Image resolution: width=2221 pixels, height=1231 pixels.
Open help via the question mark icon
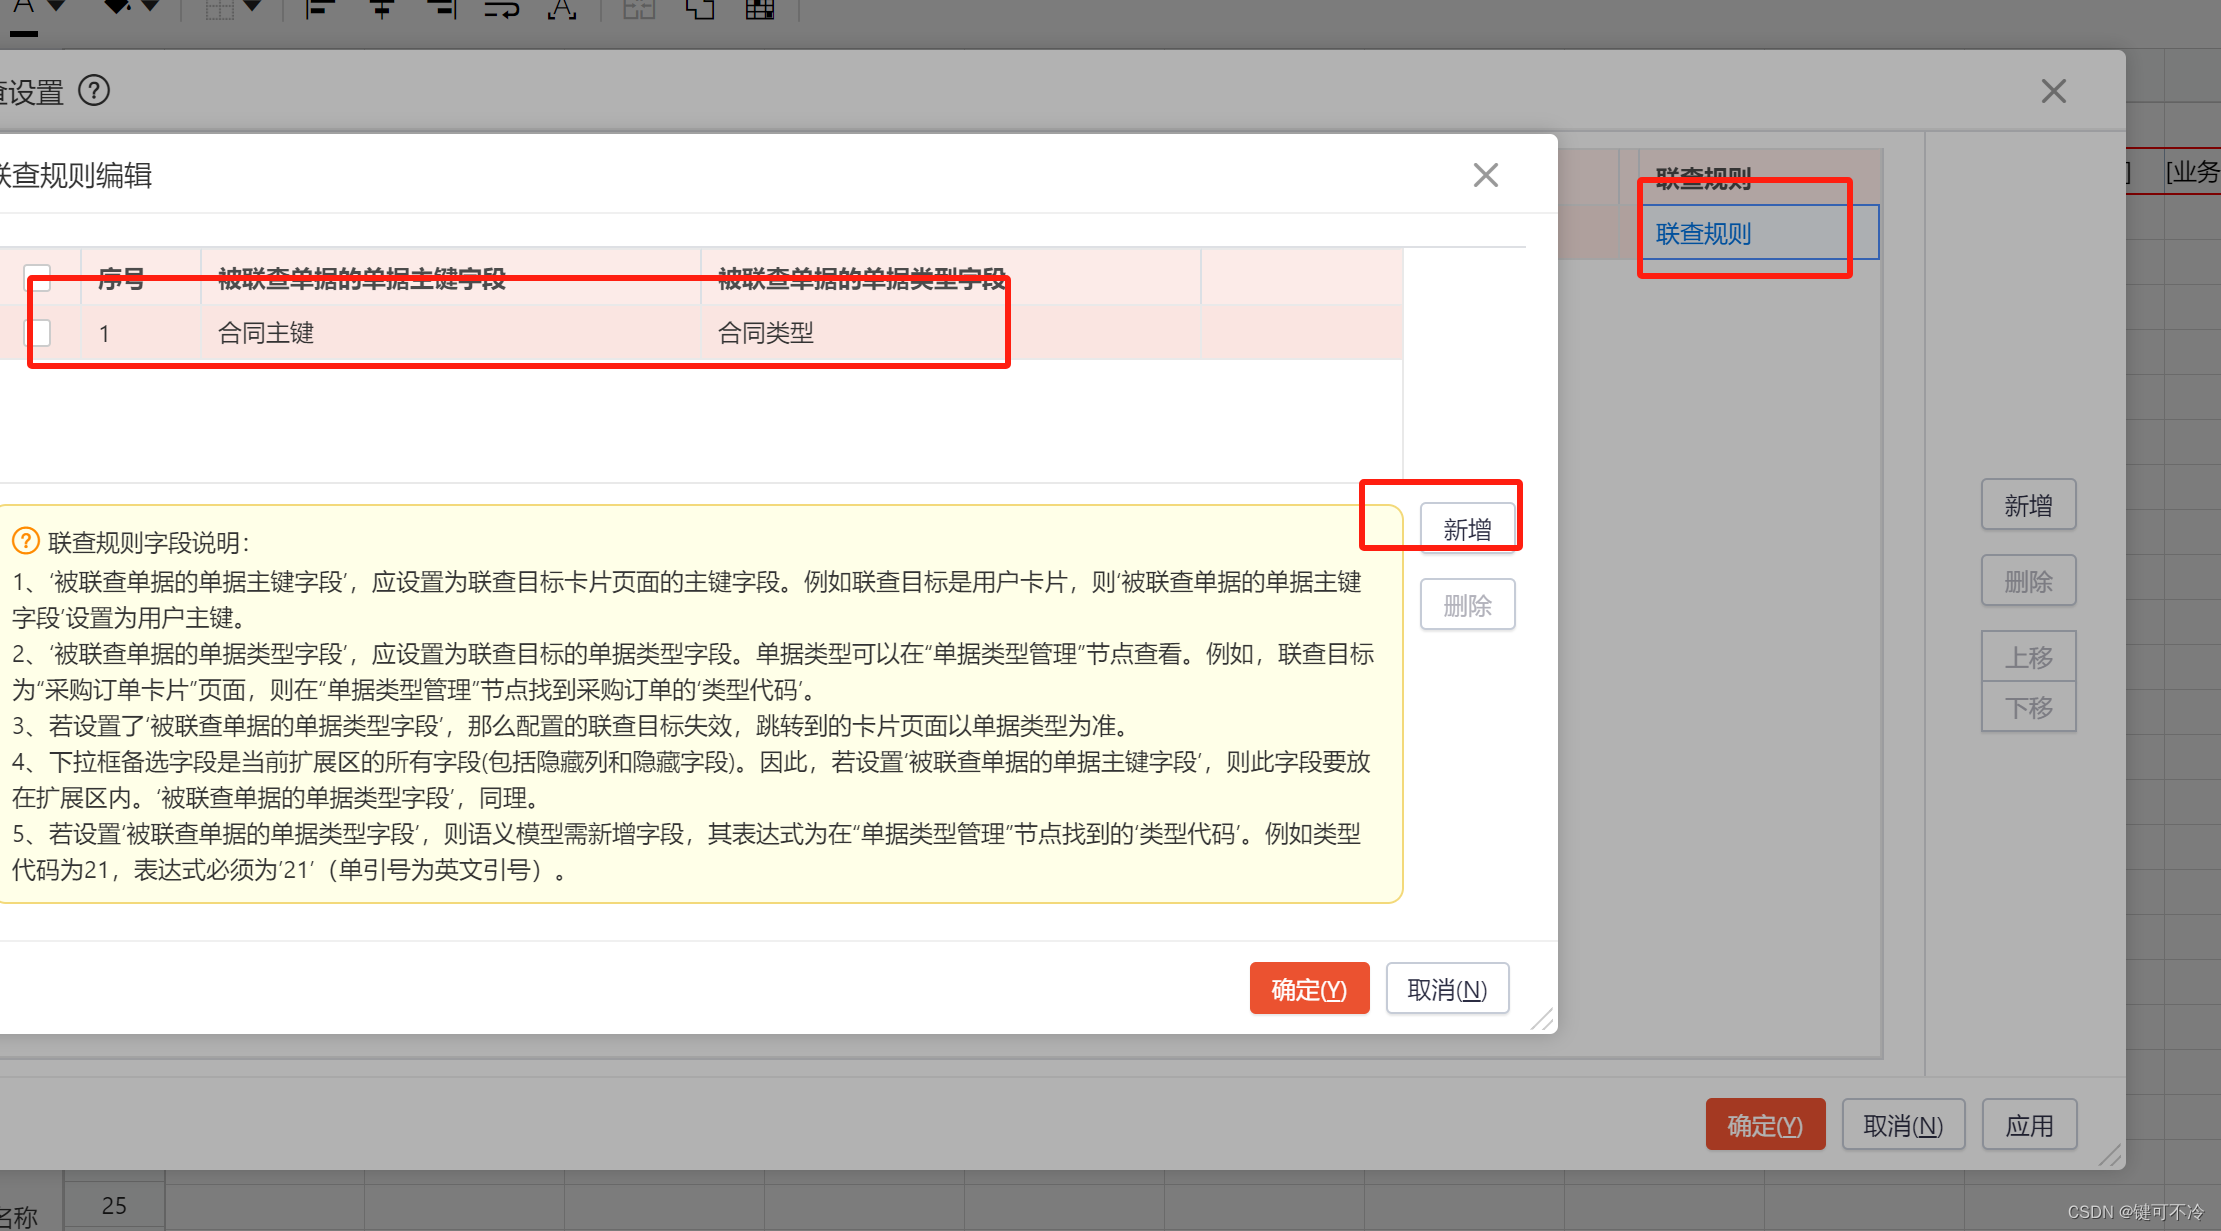(x=94, y=91)
